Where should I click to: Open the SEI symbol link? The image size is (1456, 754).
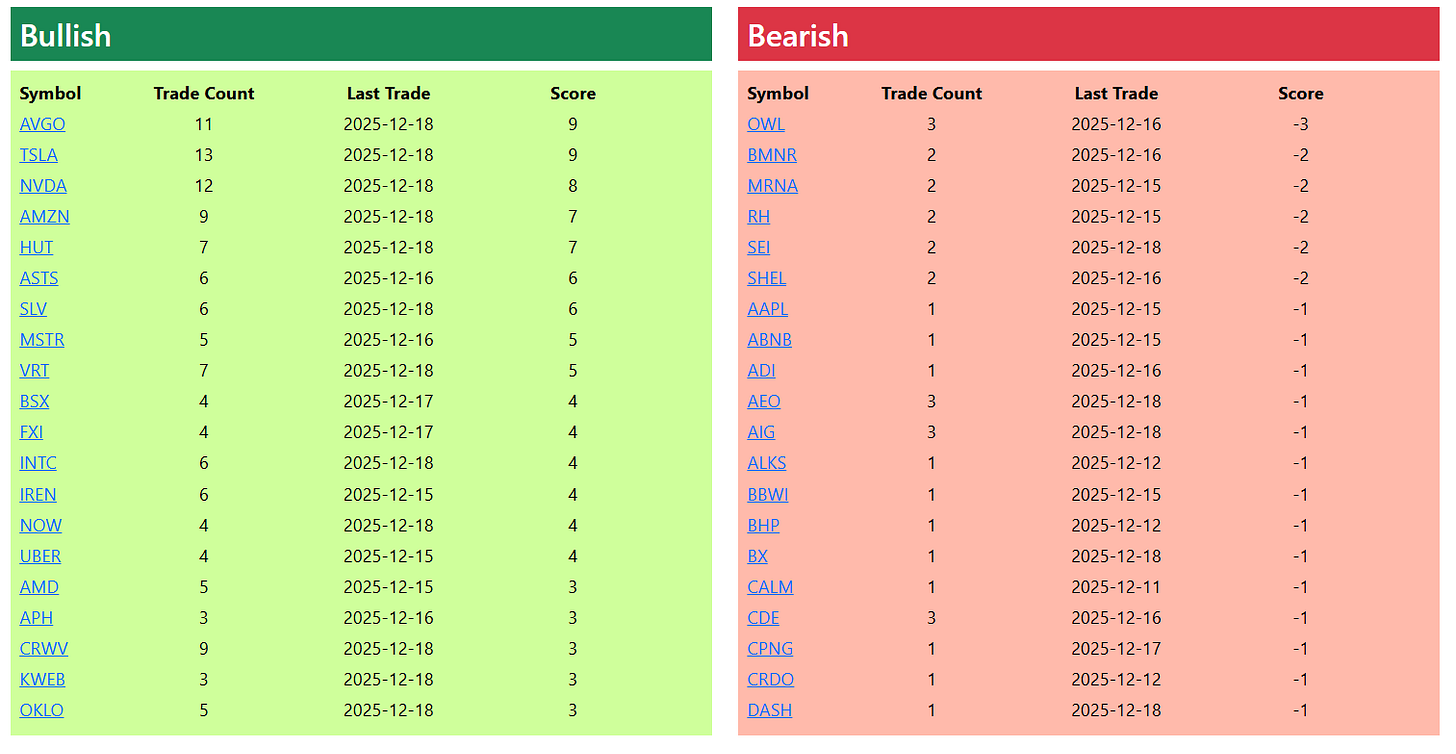pos(759,248)
